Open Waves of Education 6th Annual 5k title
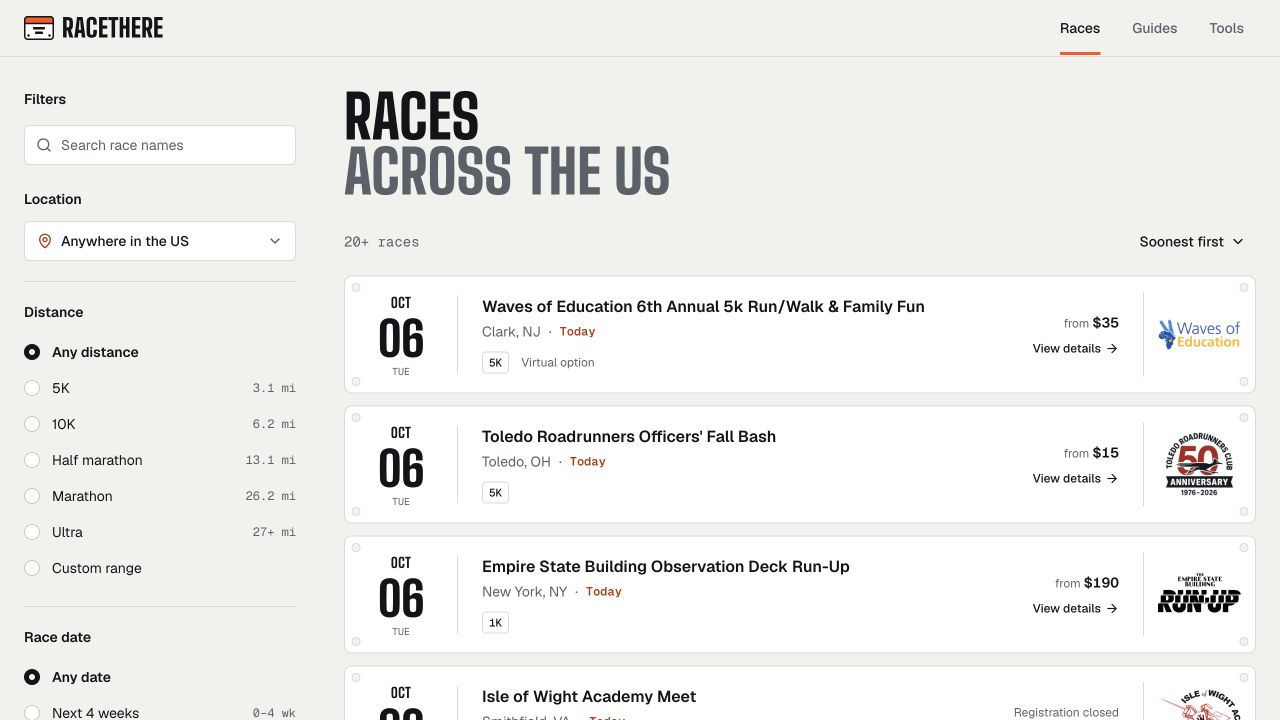This screenshot has height=720, width=1280. point(703,307)
